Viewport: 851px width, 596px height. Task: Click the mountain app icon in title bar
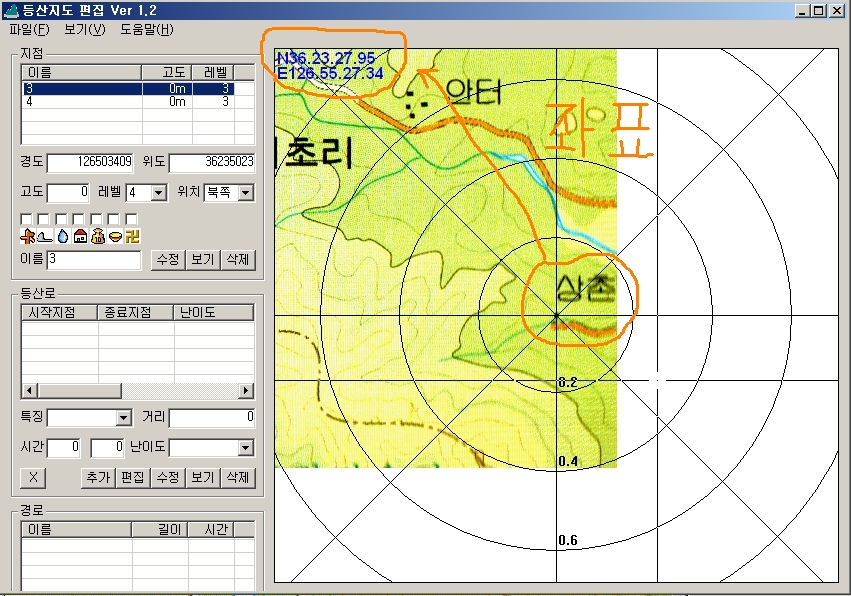(11, 10)
